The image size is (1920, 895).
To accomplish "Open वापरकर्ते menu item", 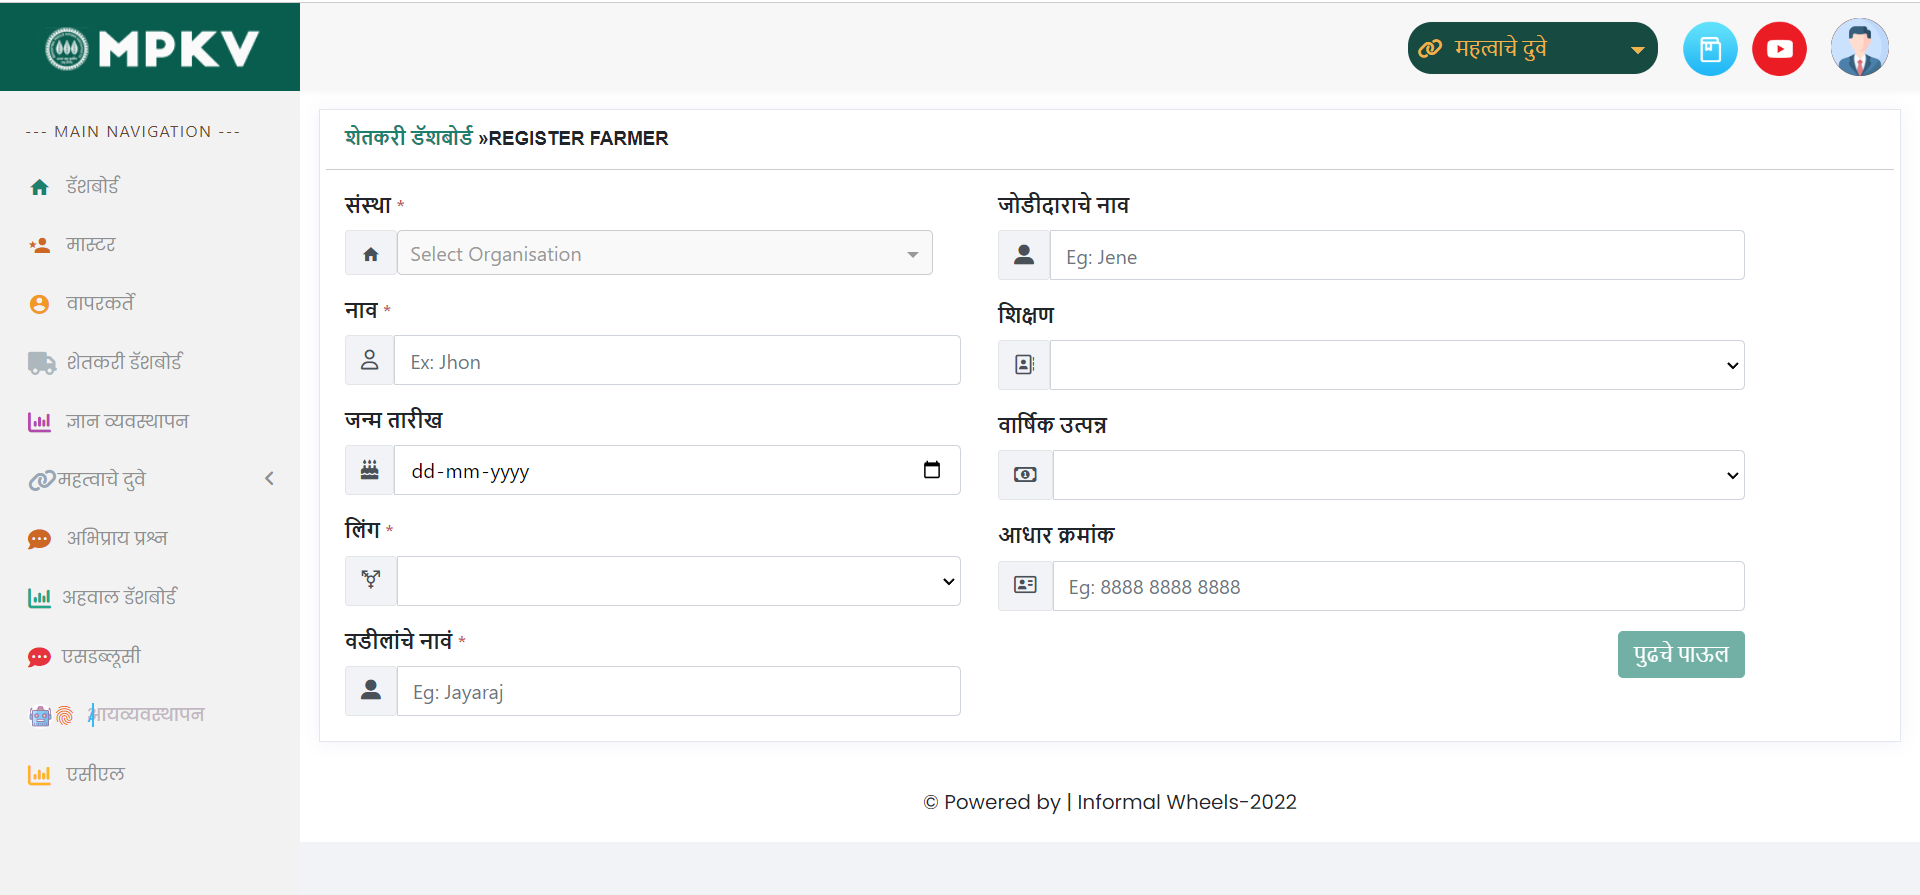I will 100,303.
